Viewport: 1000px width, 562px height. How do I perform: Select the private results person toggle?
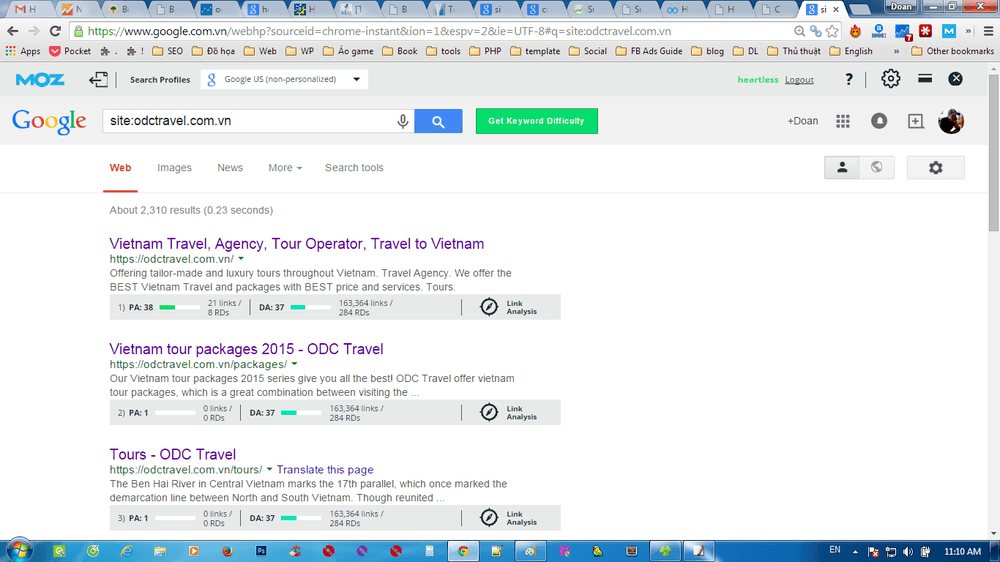click(842, 168)
